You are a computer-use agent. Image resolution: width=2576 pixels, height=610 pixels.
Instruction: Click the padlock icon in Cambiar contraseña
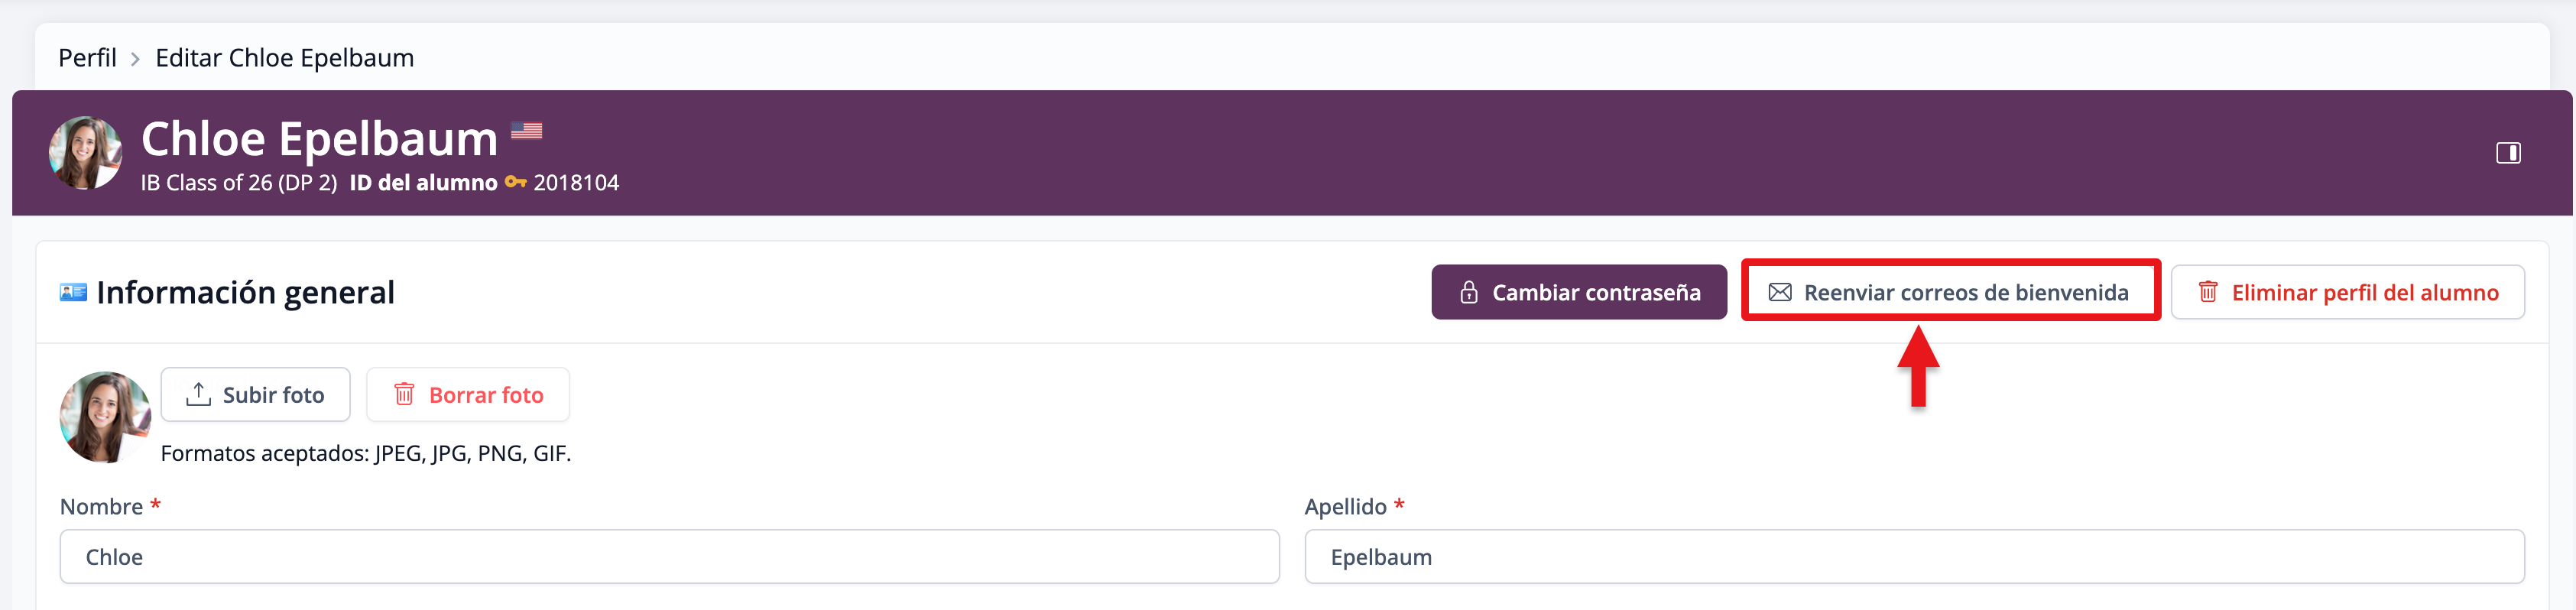click(x=1468, y=292)
